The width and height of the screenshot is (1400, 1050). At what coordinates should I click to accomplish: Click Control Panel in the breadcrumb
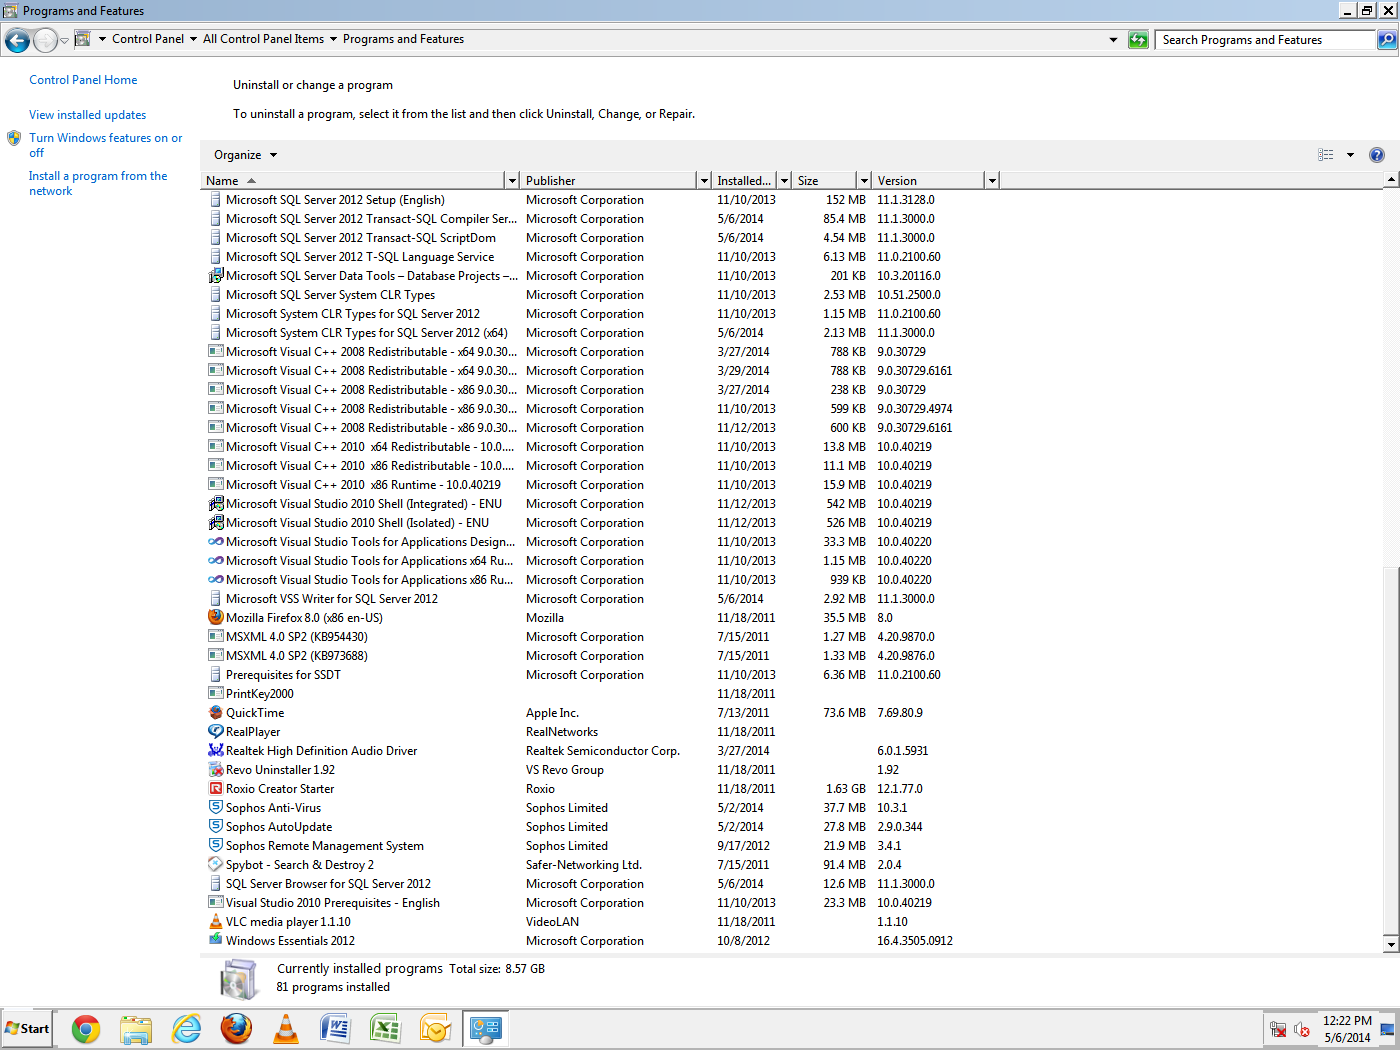point(148,39)
